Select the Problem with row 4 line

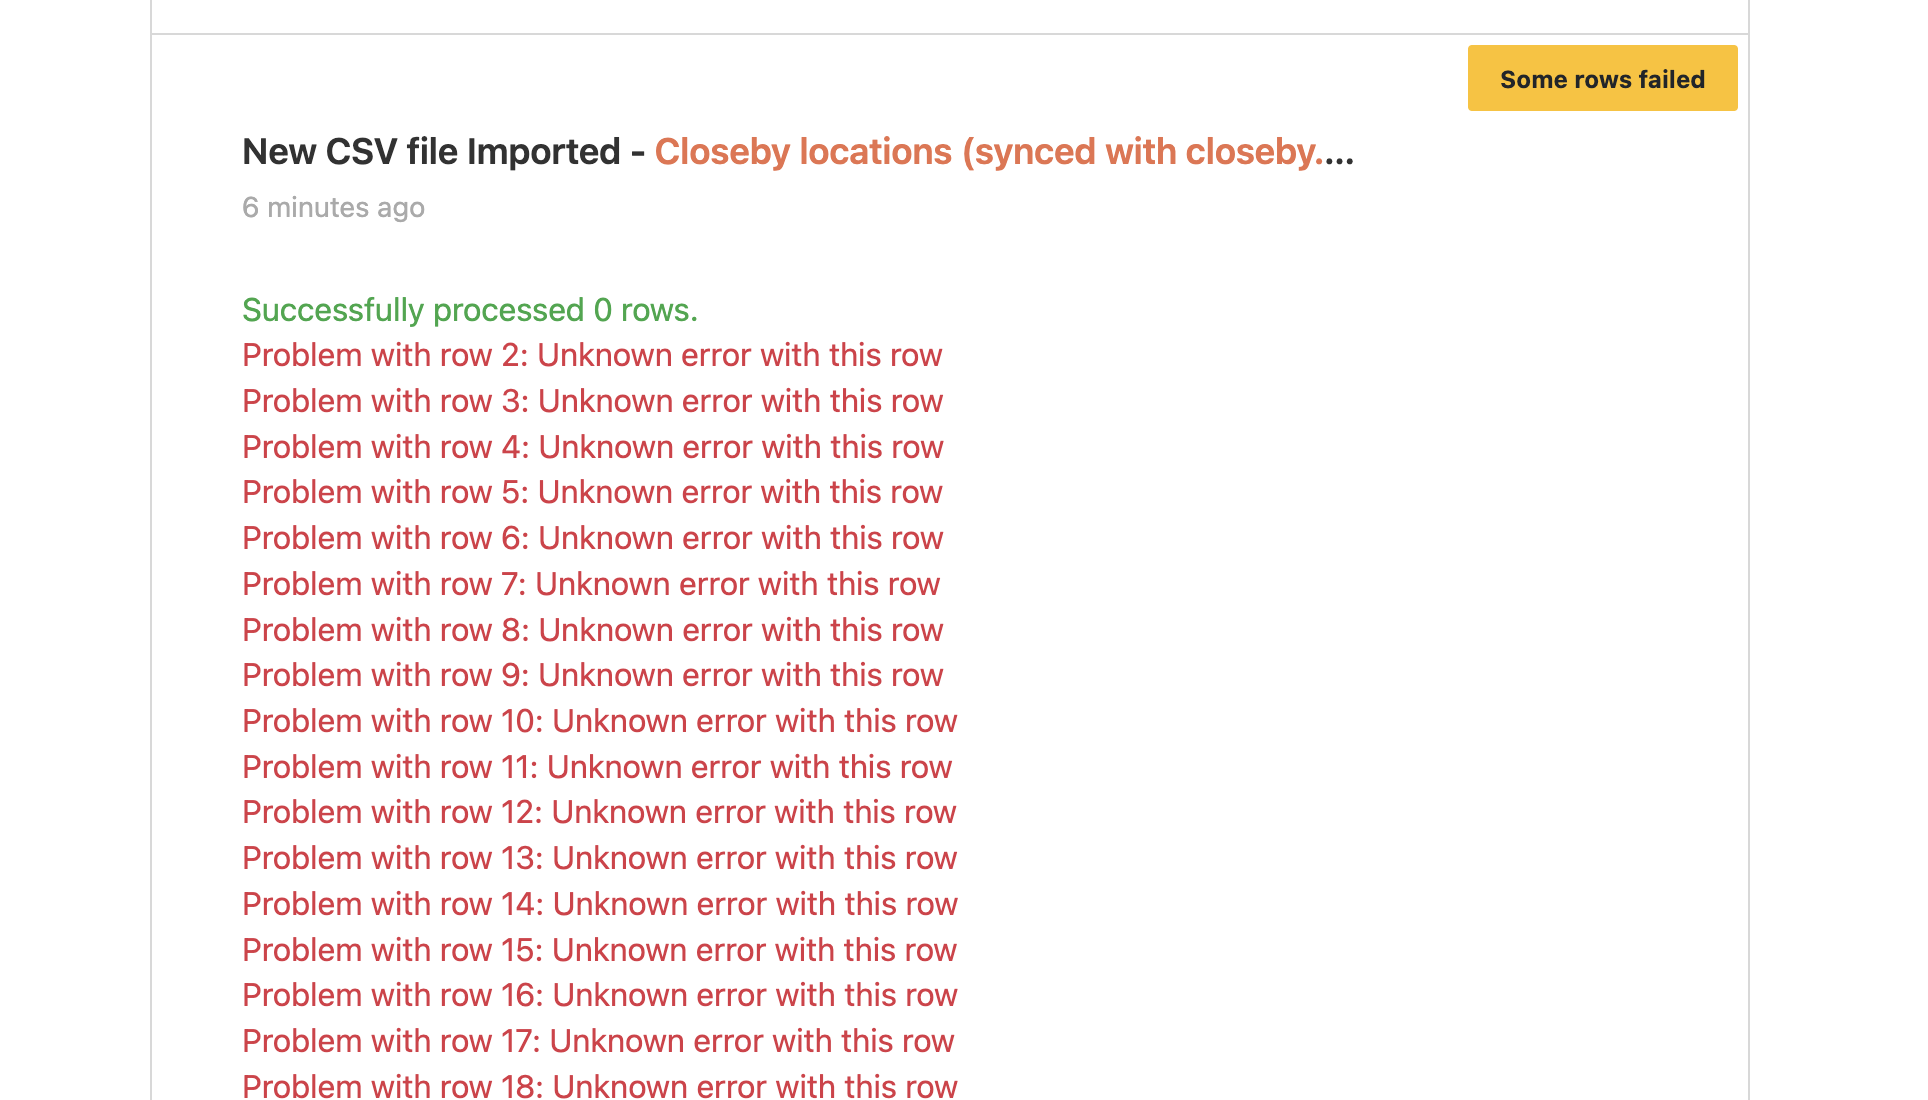point(592,447)
